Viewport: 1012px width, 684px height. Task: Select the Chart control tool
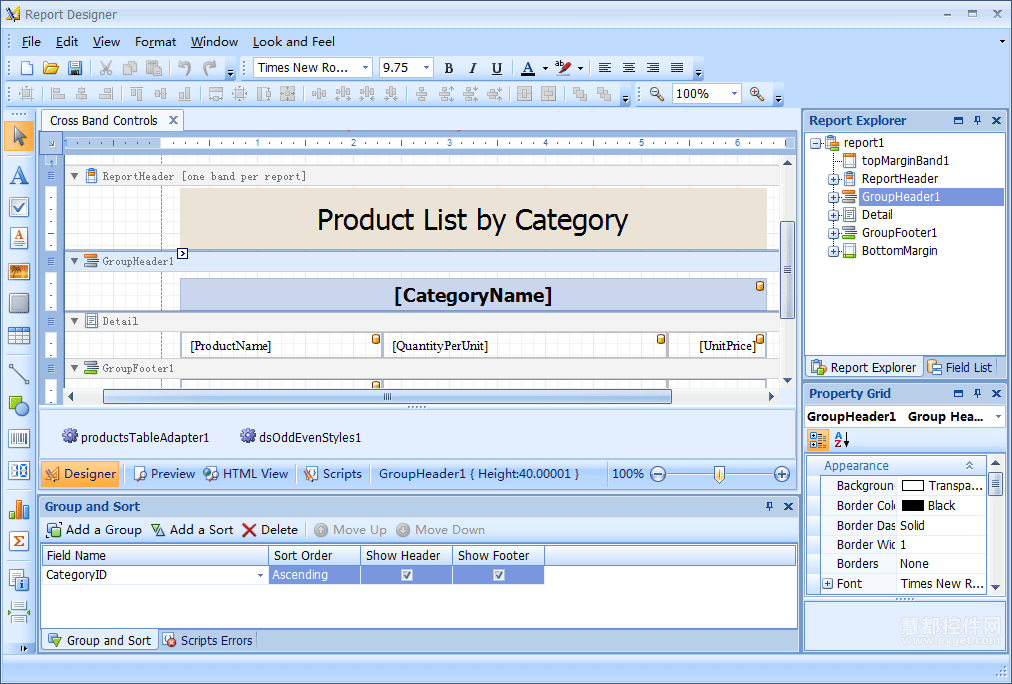tap(19, 510)
